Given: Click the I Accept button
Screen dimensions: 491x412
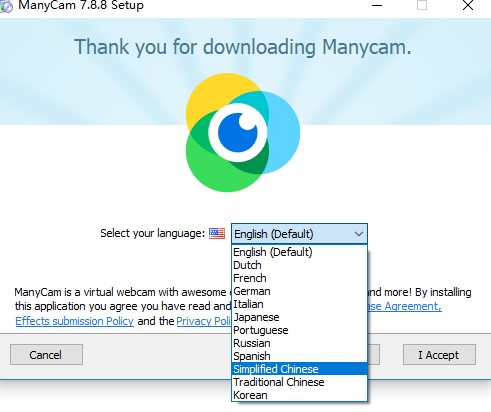Looking at the screenshot, I should (439, 355).
